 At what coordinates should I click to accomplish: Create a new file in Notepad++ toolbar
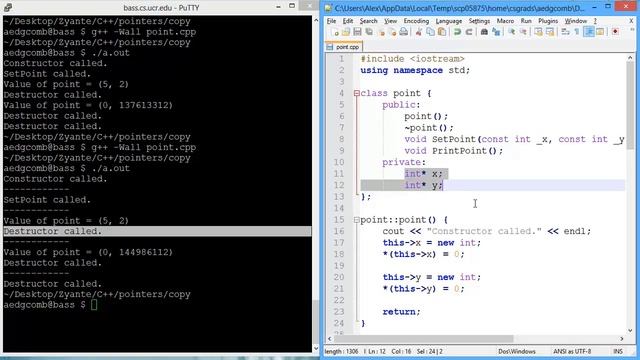(336, 32)
